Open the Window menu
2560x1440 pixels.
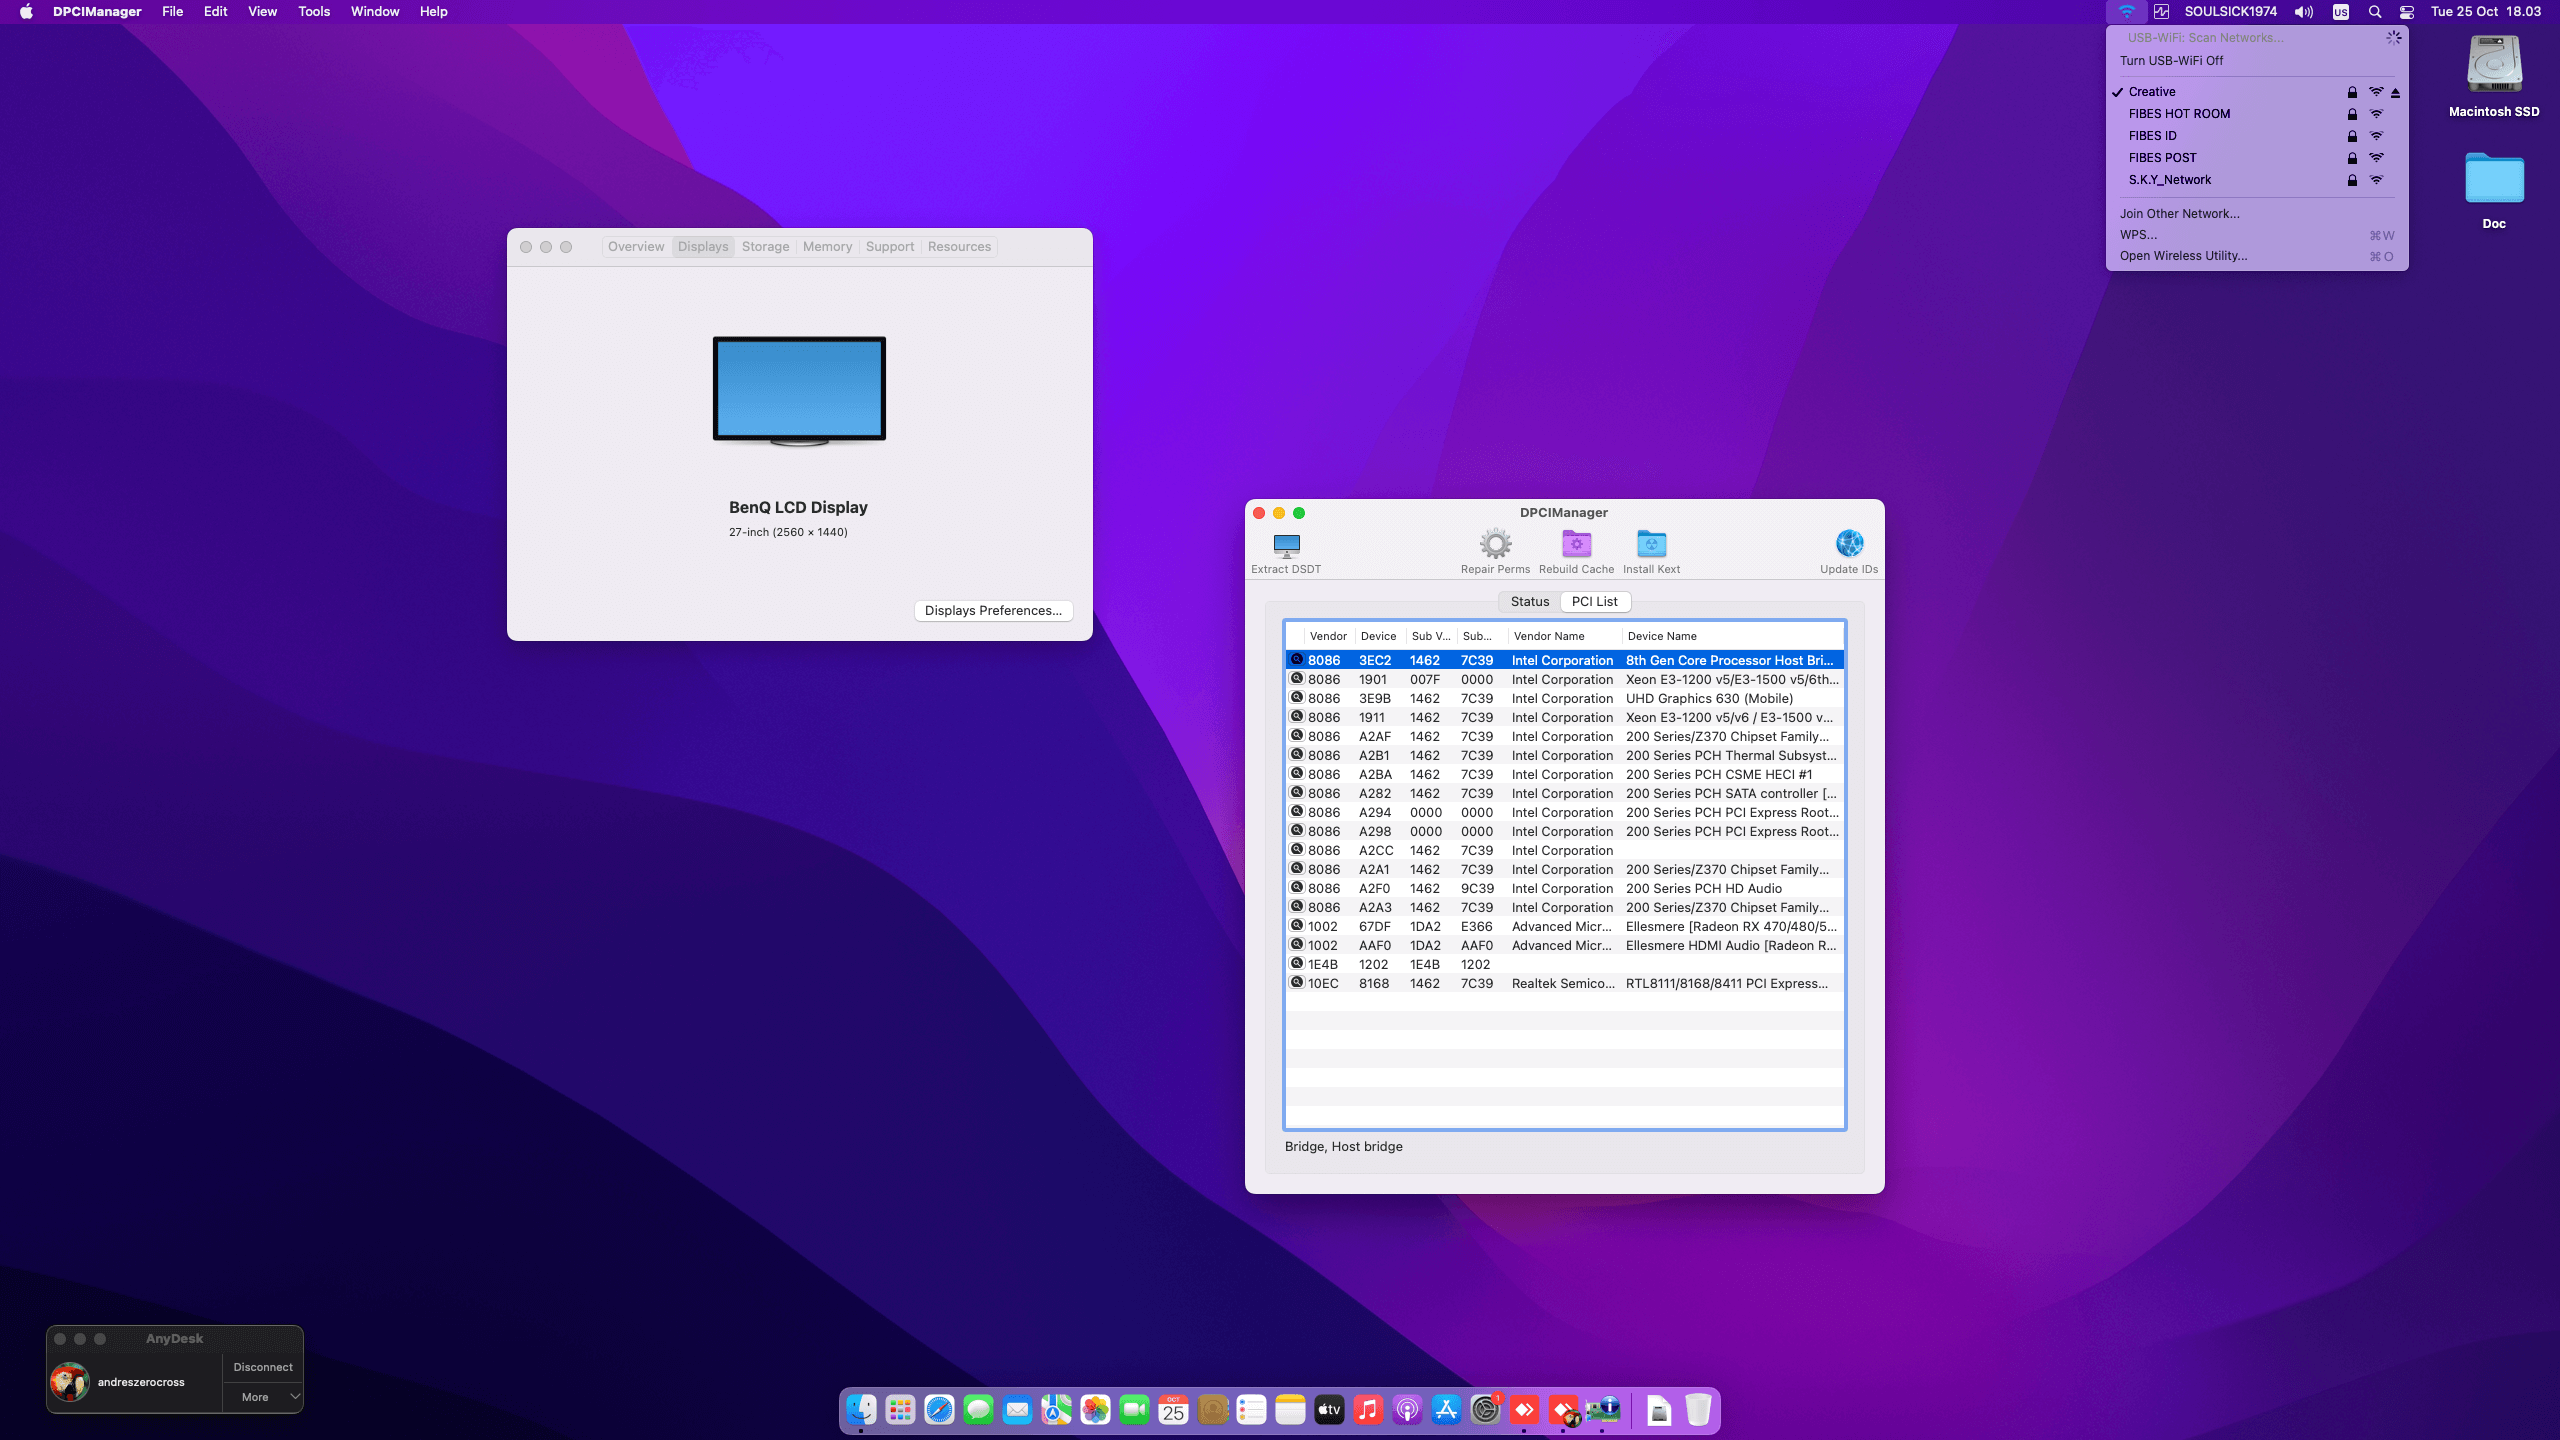point(375,12)
